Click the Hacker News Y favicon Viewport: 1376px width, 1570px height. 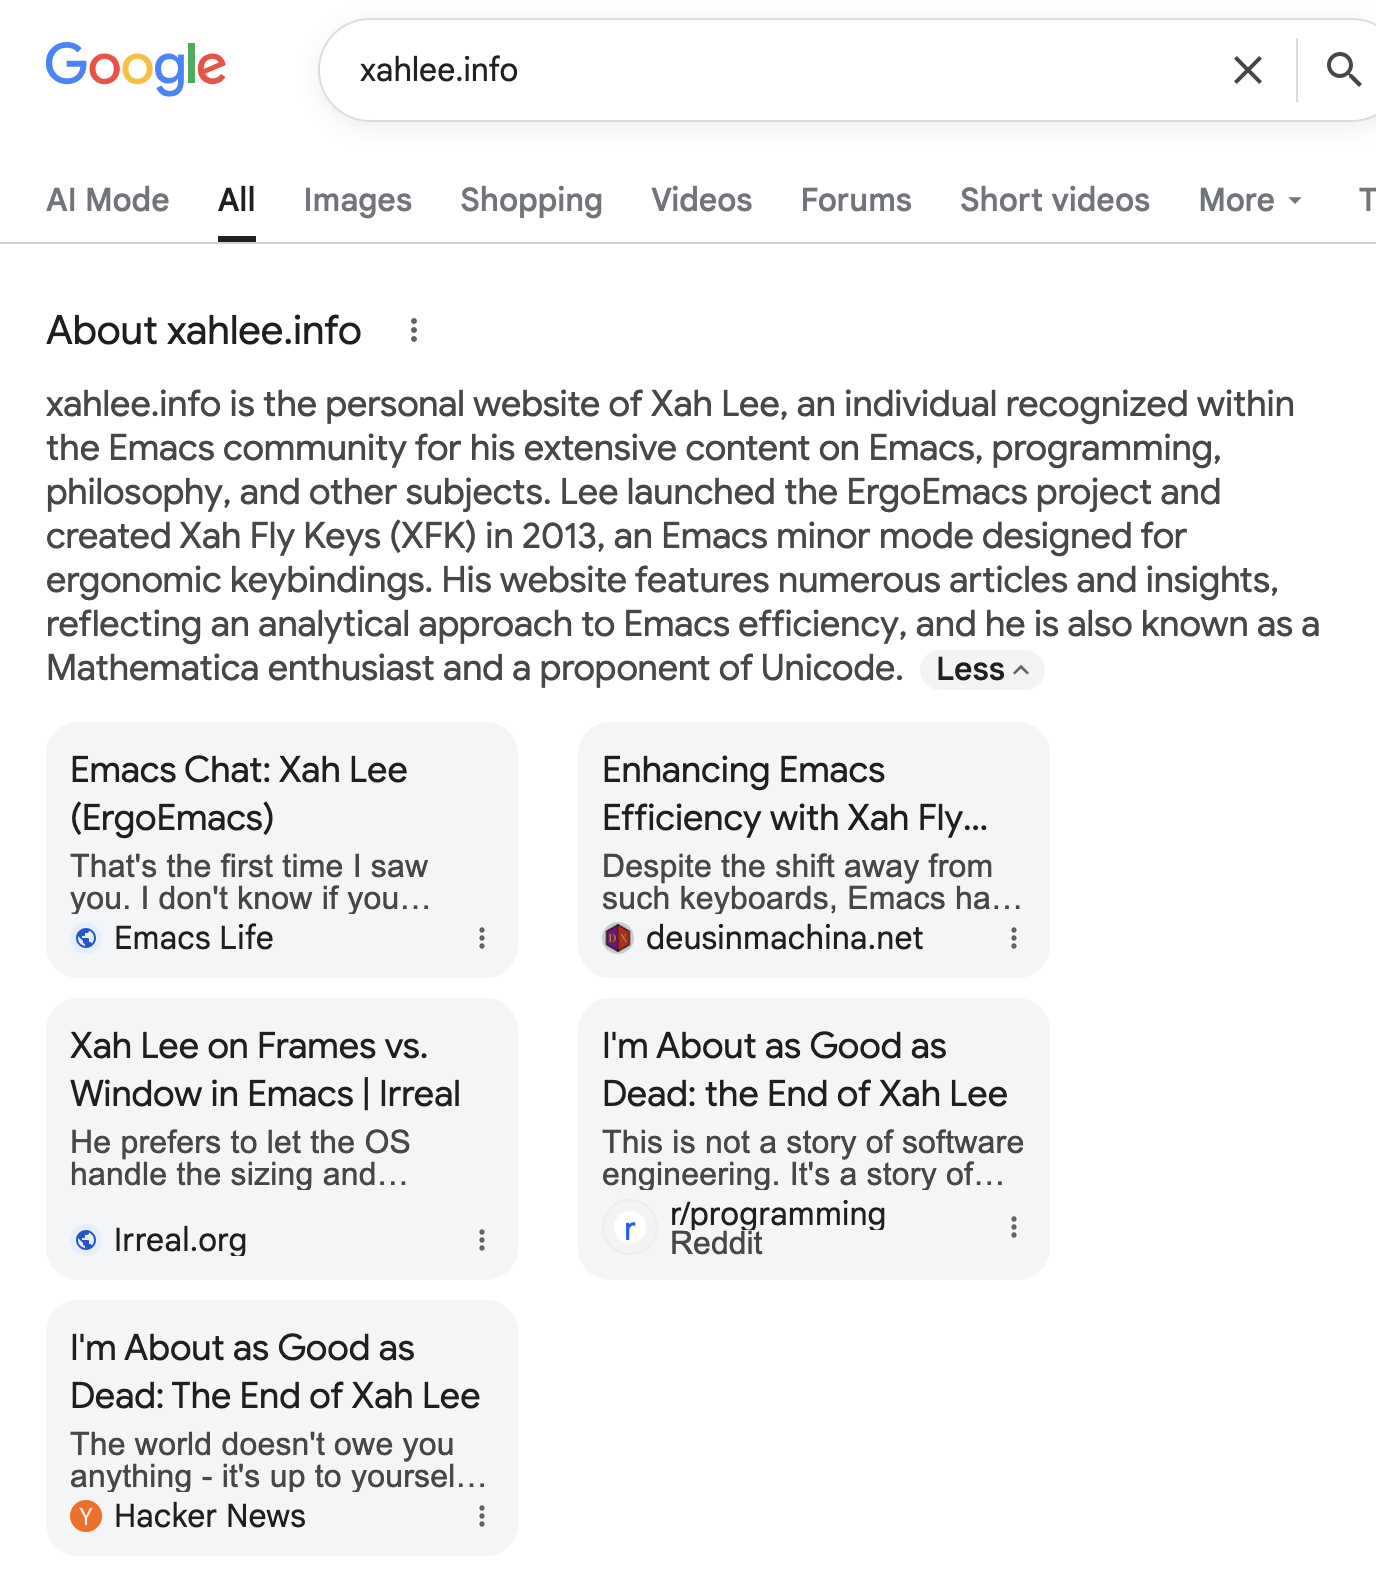[x=86, y=1516]
